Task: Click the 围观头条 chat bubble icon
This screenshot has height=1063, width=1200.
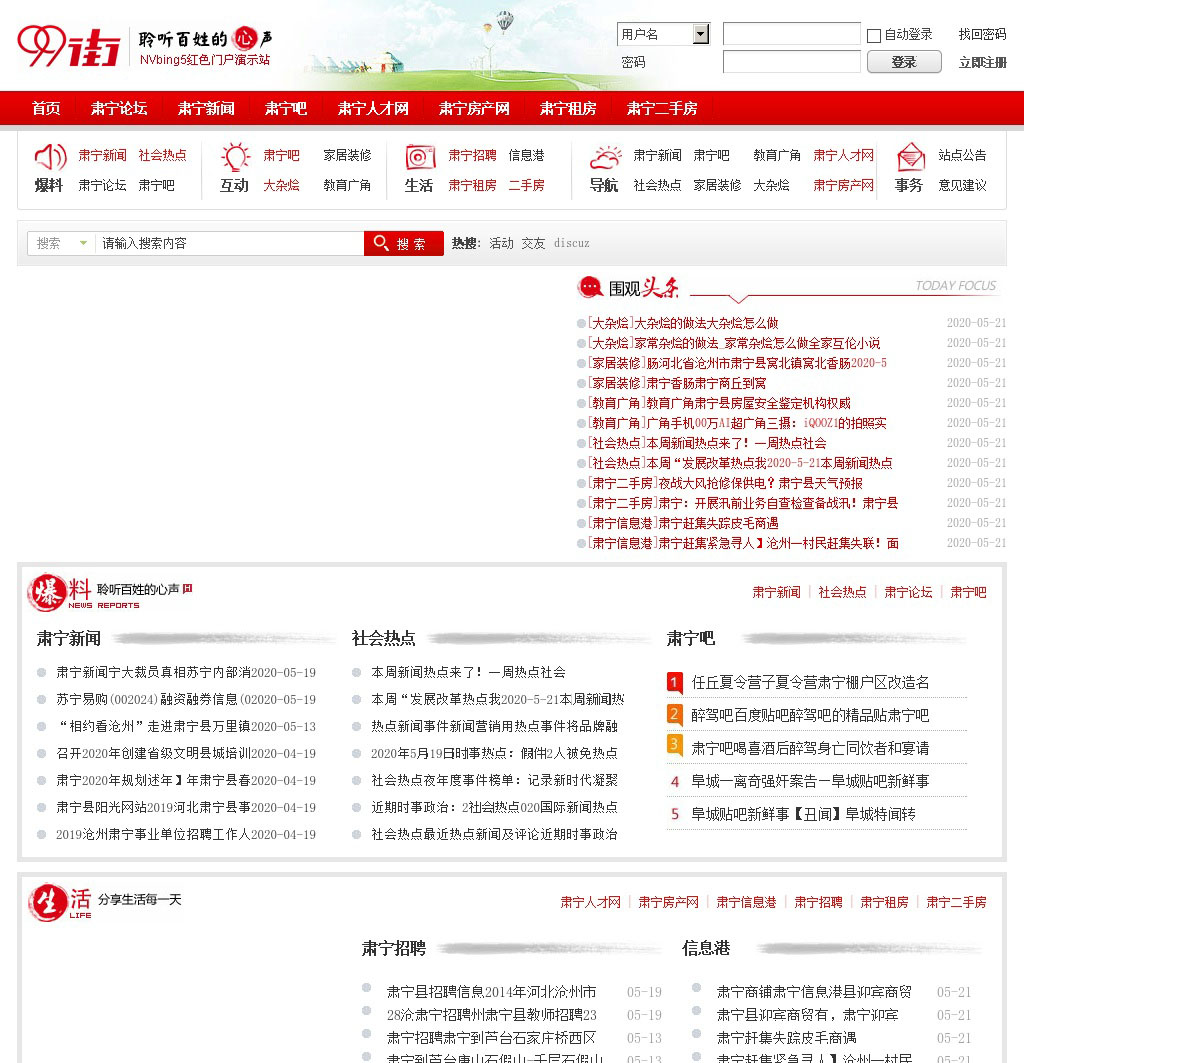Action: [x=590, y=287]
